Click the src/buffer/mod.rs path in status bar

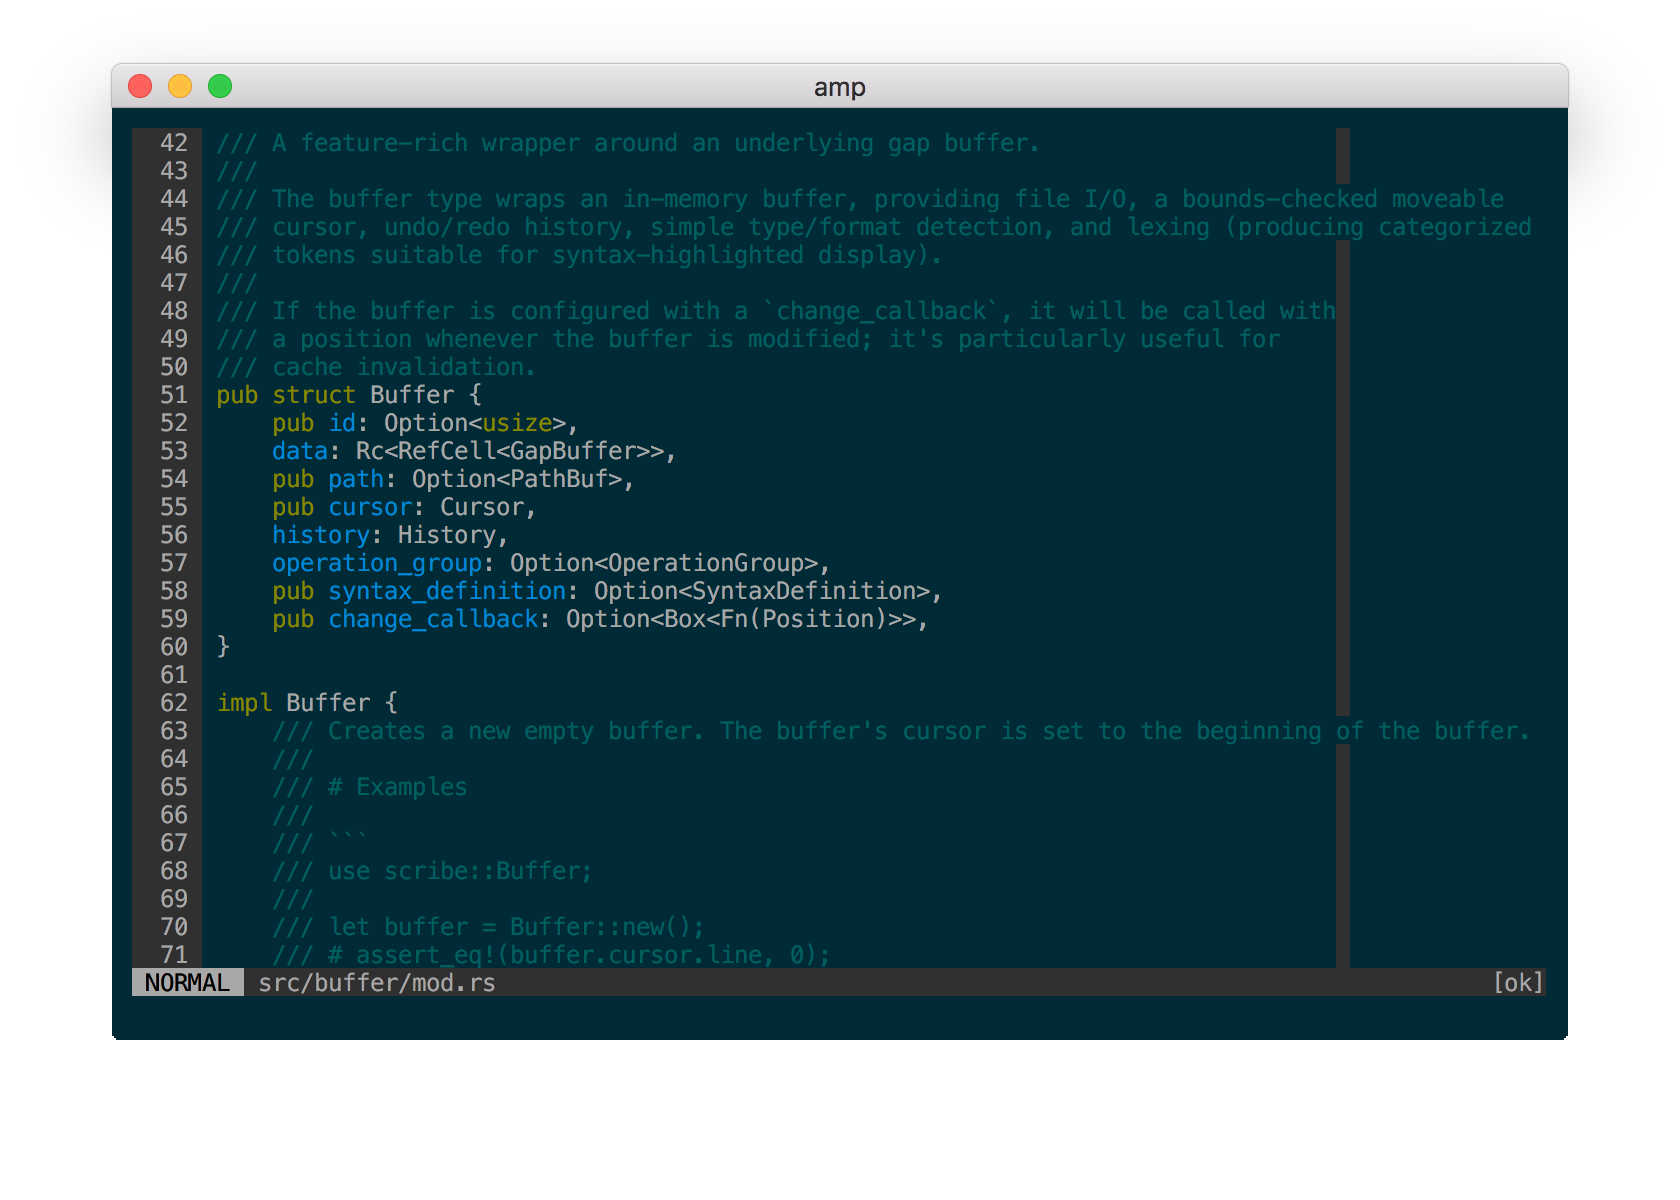(377, 983)
